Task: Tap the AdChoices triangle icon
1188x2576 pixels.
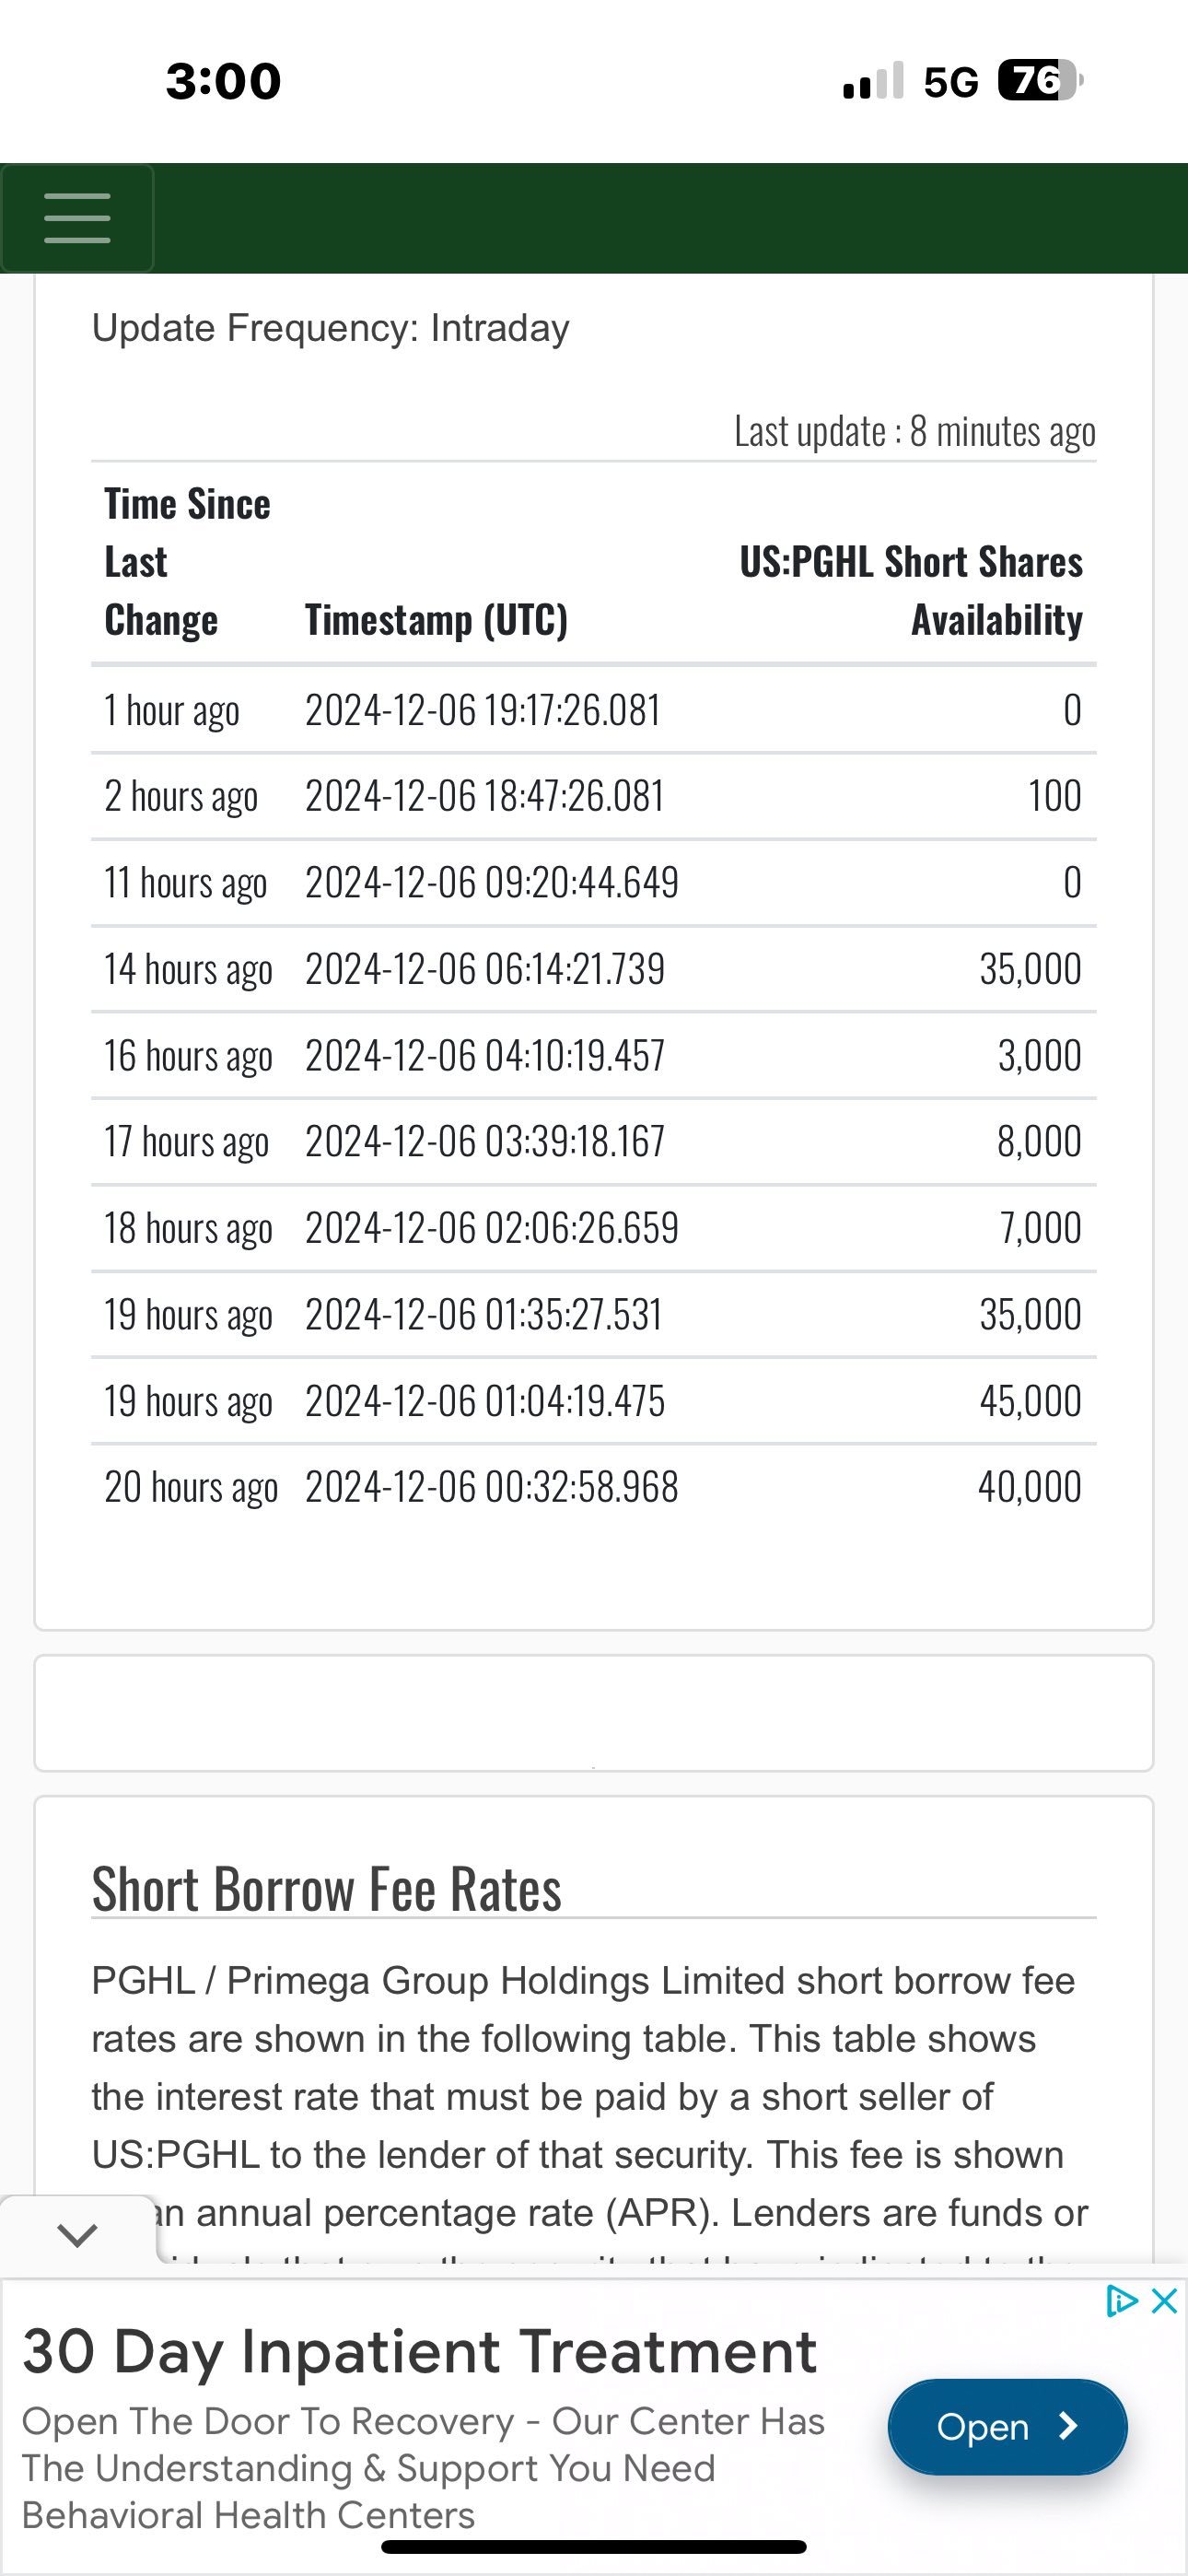Action: pyautogui.click(x=1122, y=2301)
